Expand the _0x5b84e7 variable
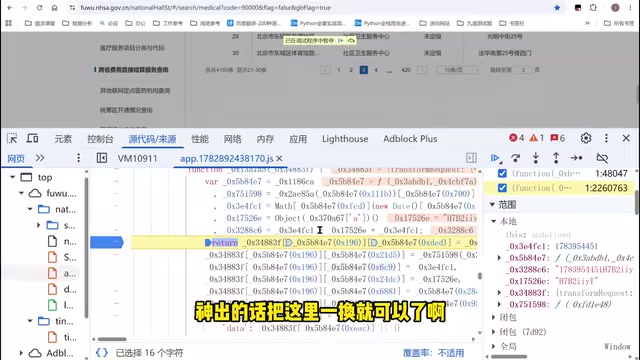This screenshot has width=640, height=360. point(499,258)
